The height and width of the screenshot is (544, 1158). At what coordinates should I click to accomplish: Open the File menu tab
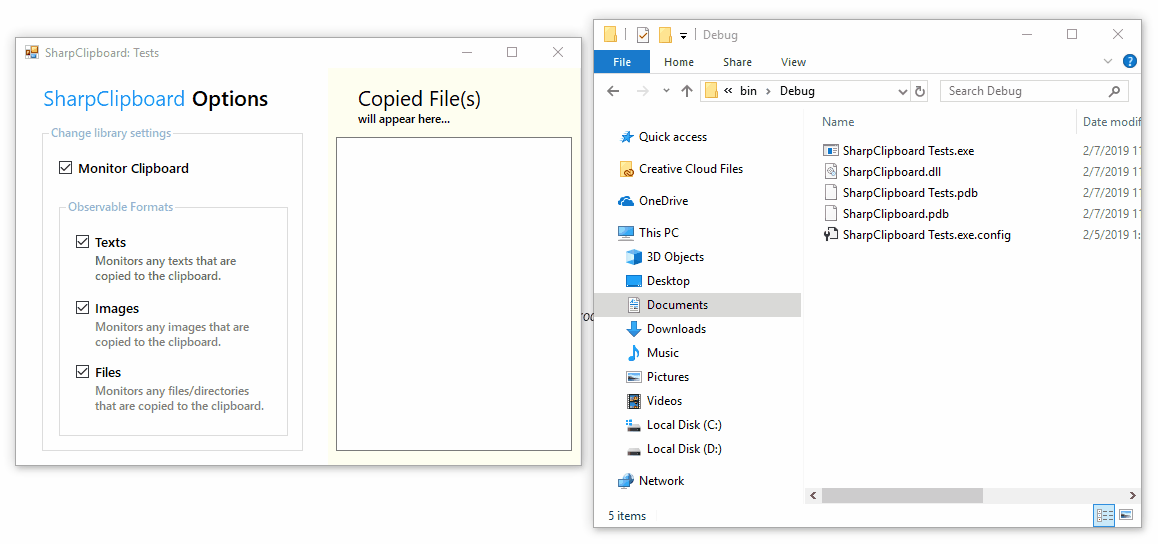pyautogui.click(x=622, y=62)
